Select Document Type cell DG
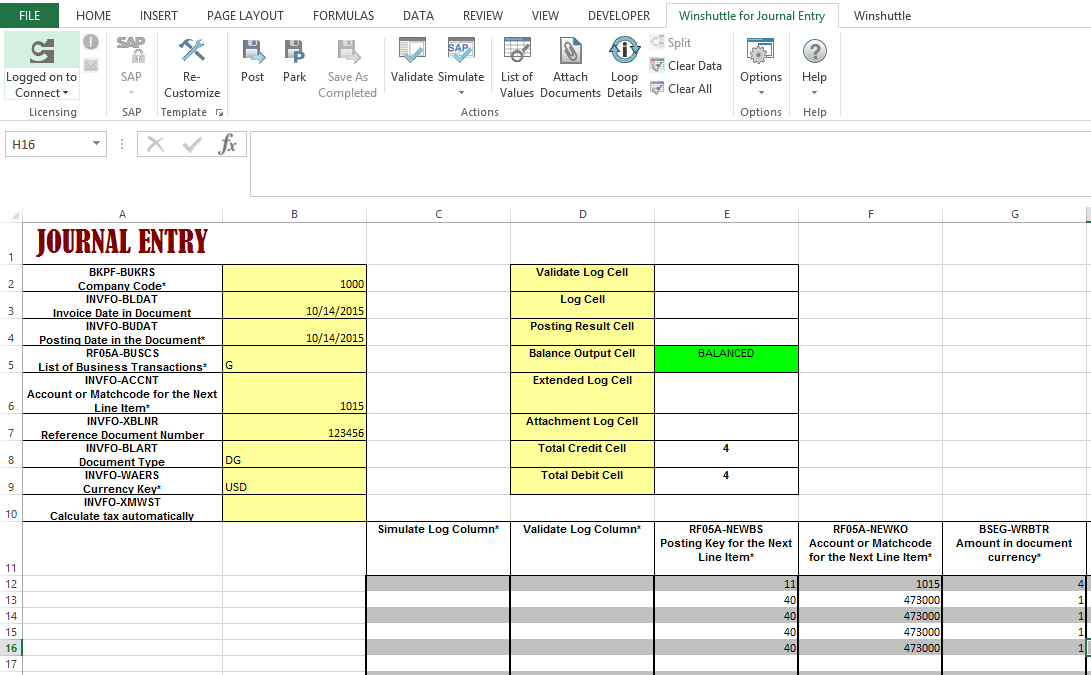 [x=294, y=454]
